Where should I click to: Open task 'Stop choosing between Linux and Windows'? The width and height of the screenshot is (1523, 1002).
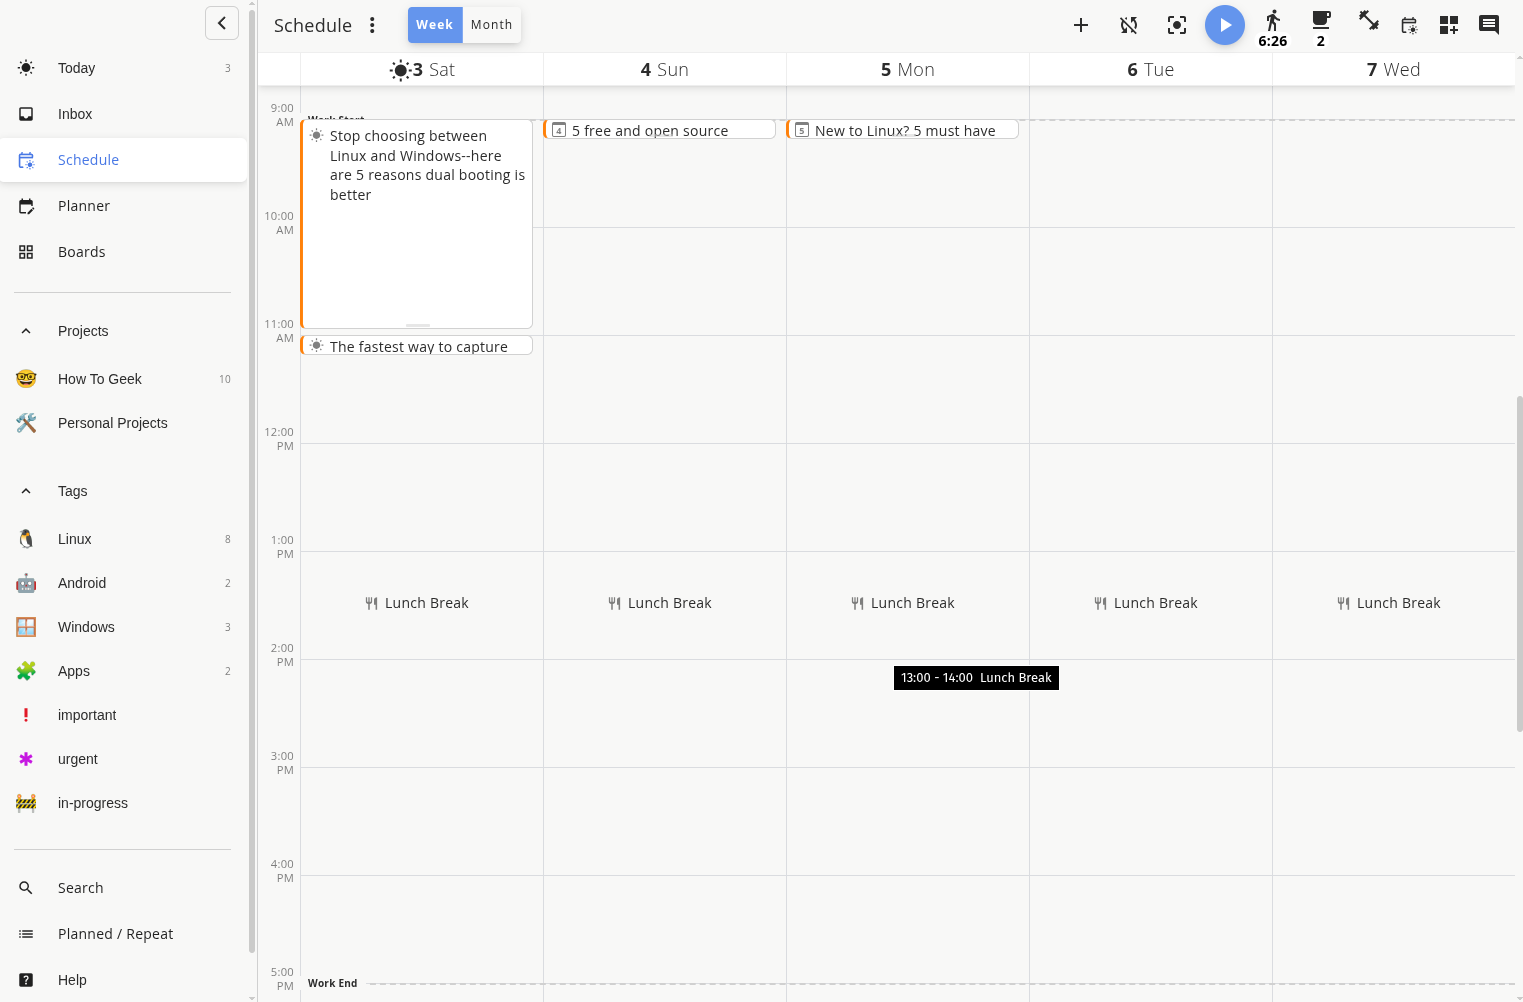pyautogui.click(x=417, y=224)
